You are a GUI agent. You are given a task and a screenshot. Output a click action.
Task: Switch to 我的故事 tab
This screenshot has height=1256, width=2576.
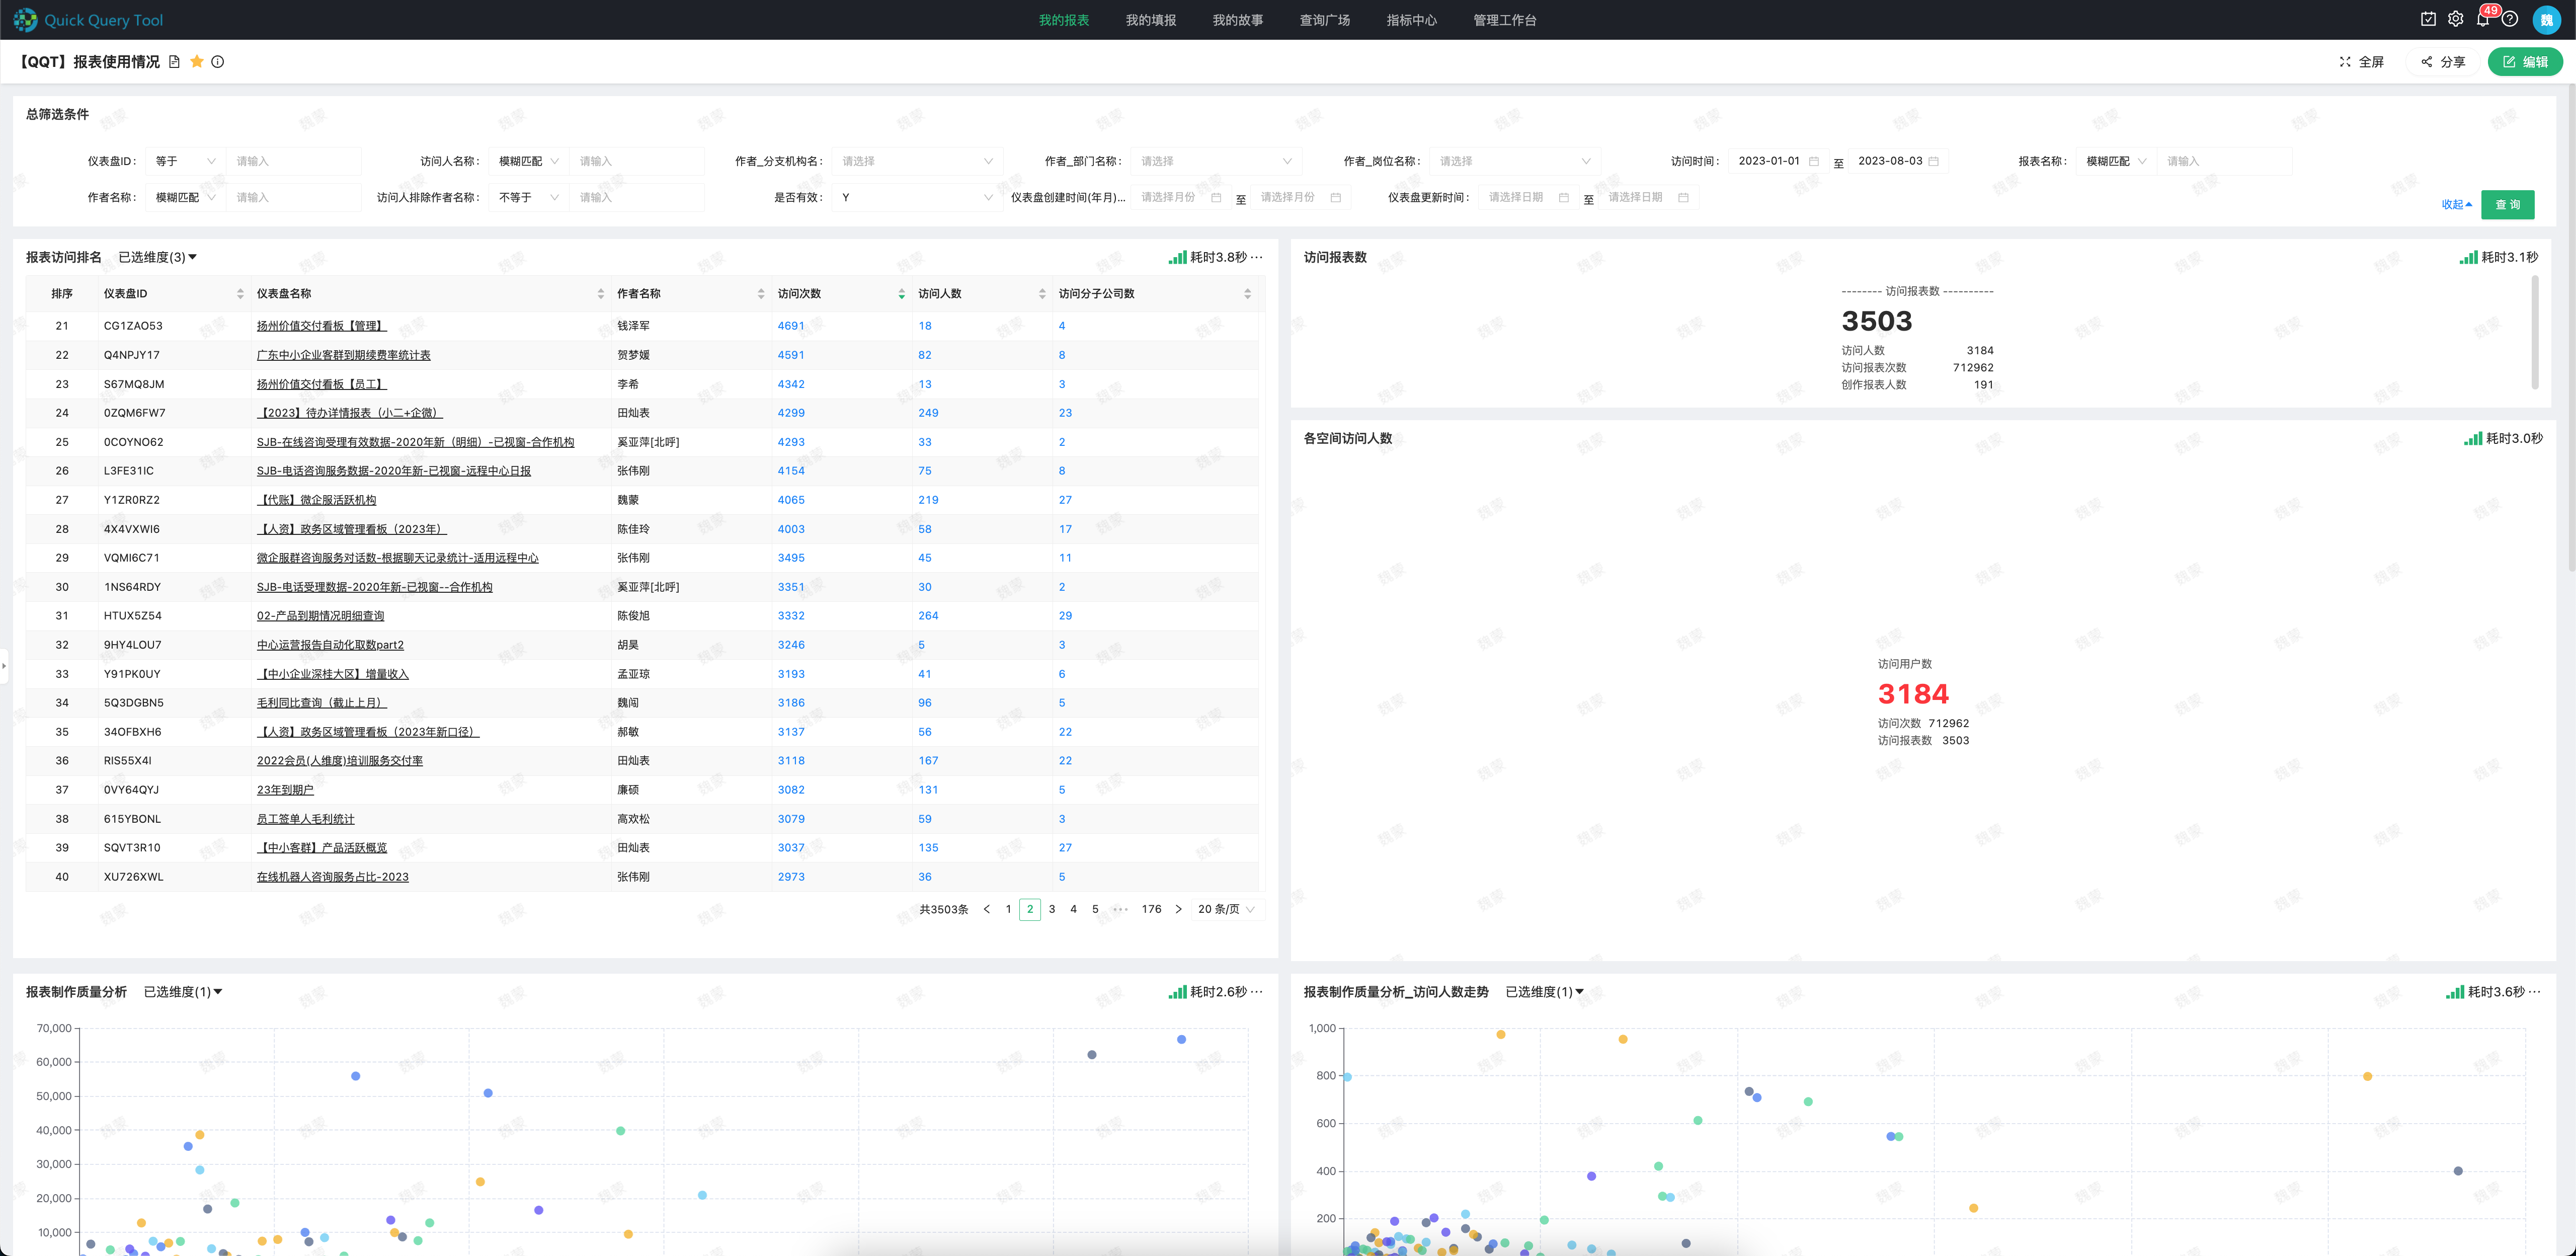1237,20
